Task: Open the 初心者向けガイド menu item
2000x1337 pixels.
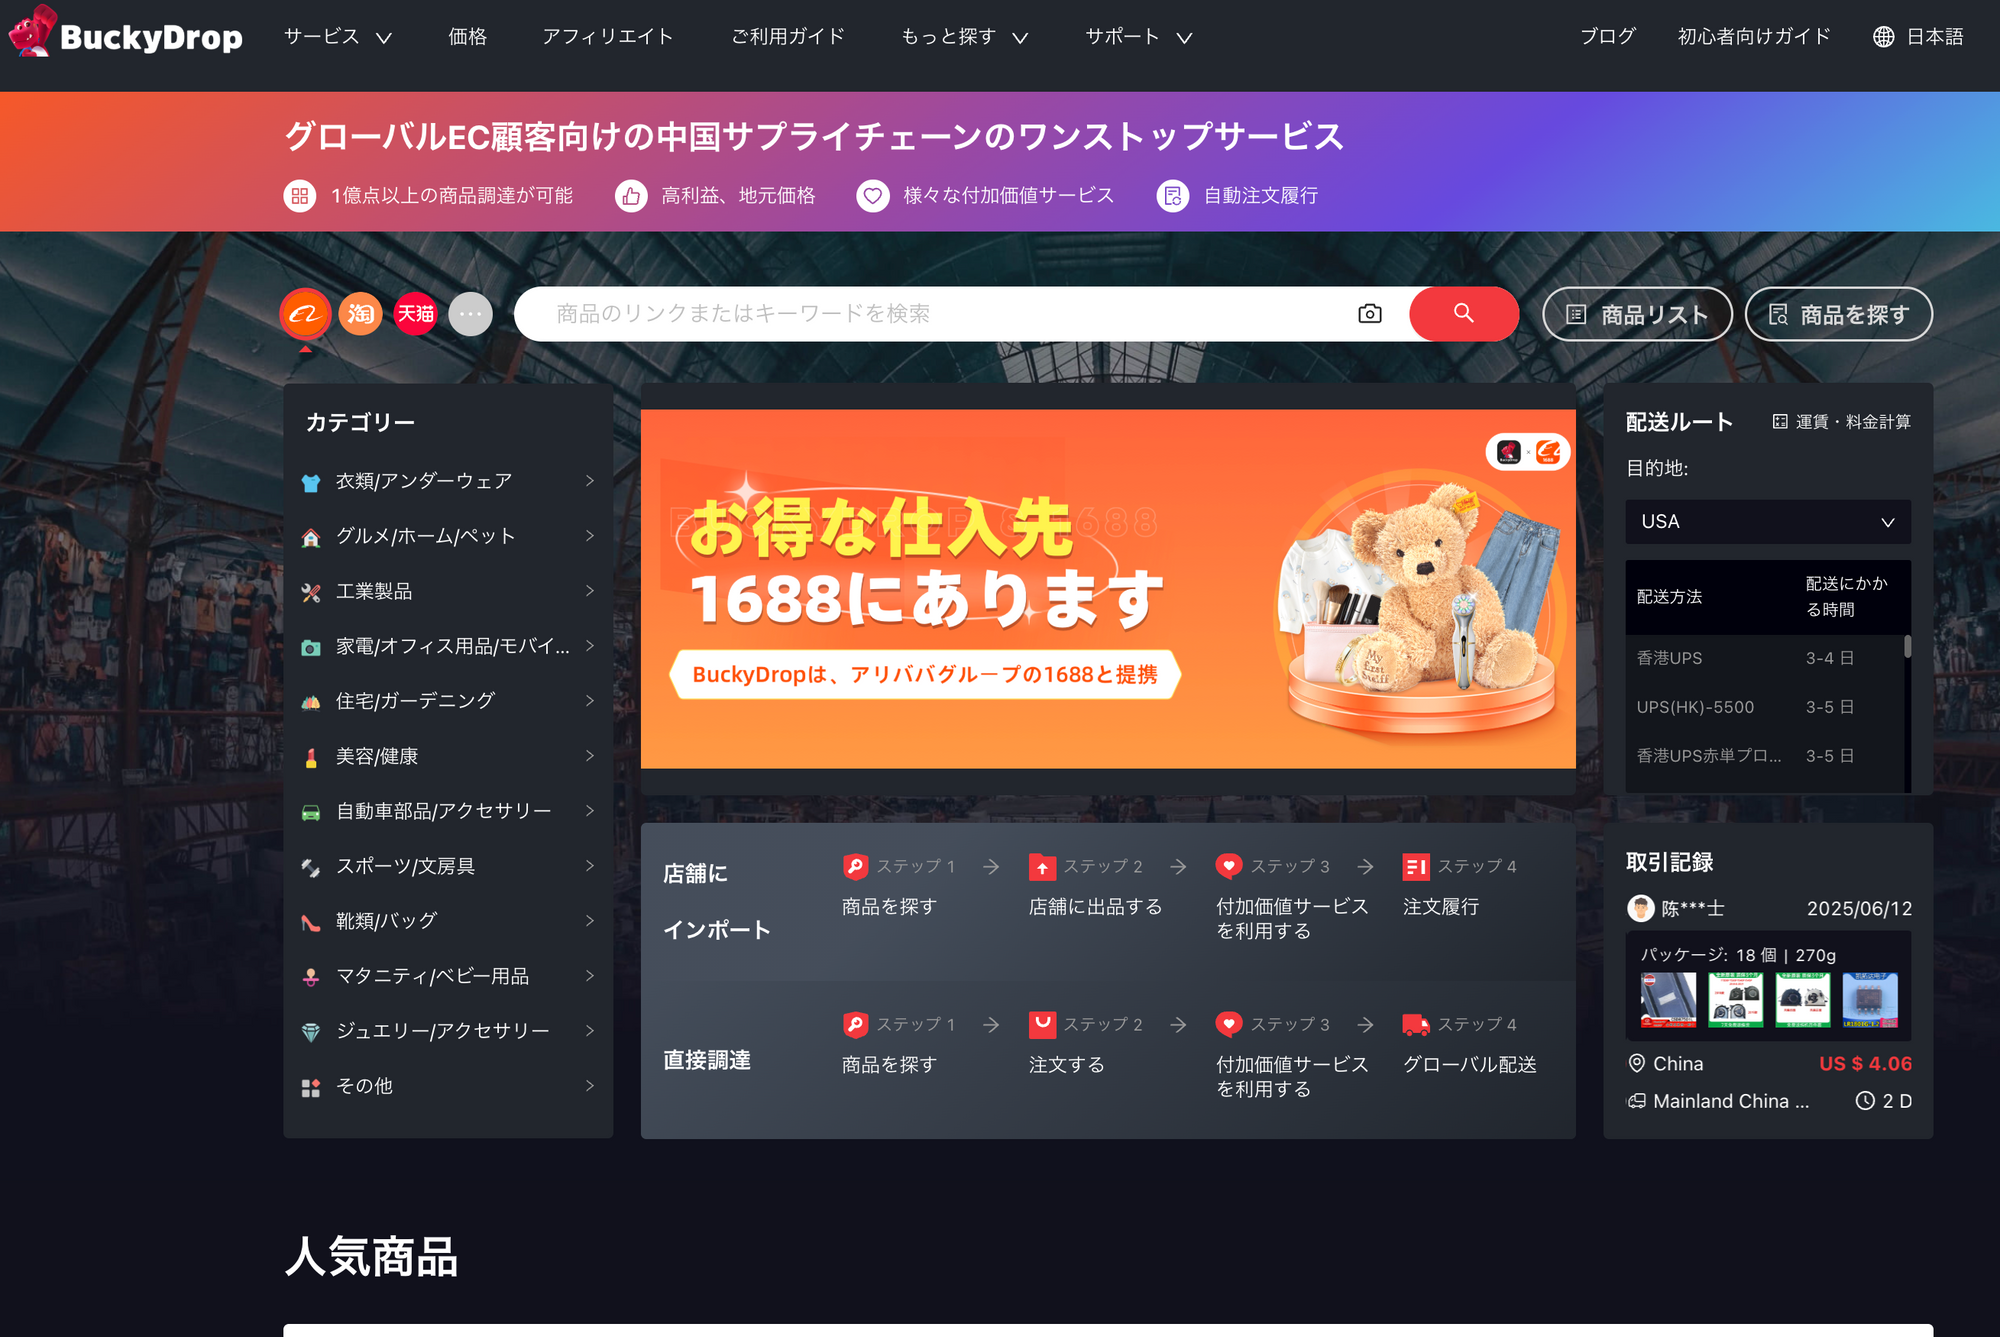Action: [x=1755, y=37]
